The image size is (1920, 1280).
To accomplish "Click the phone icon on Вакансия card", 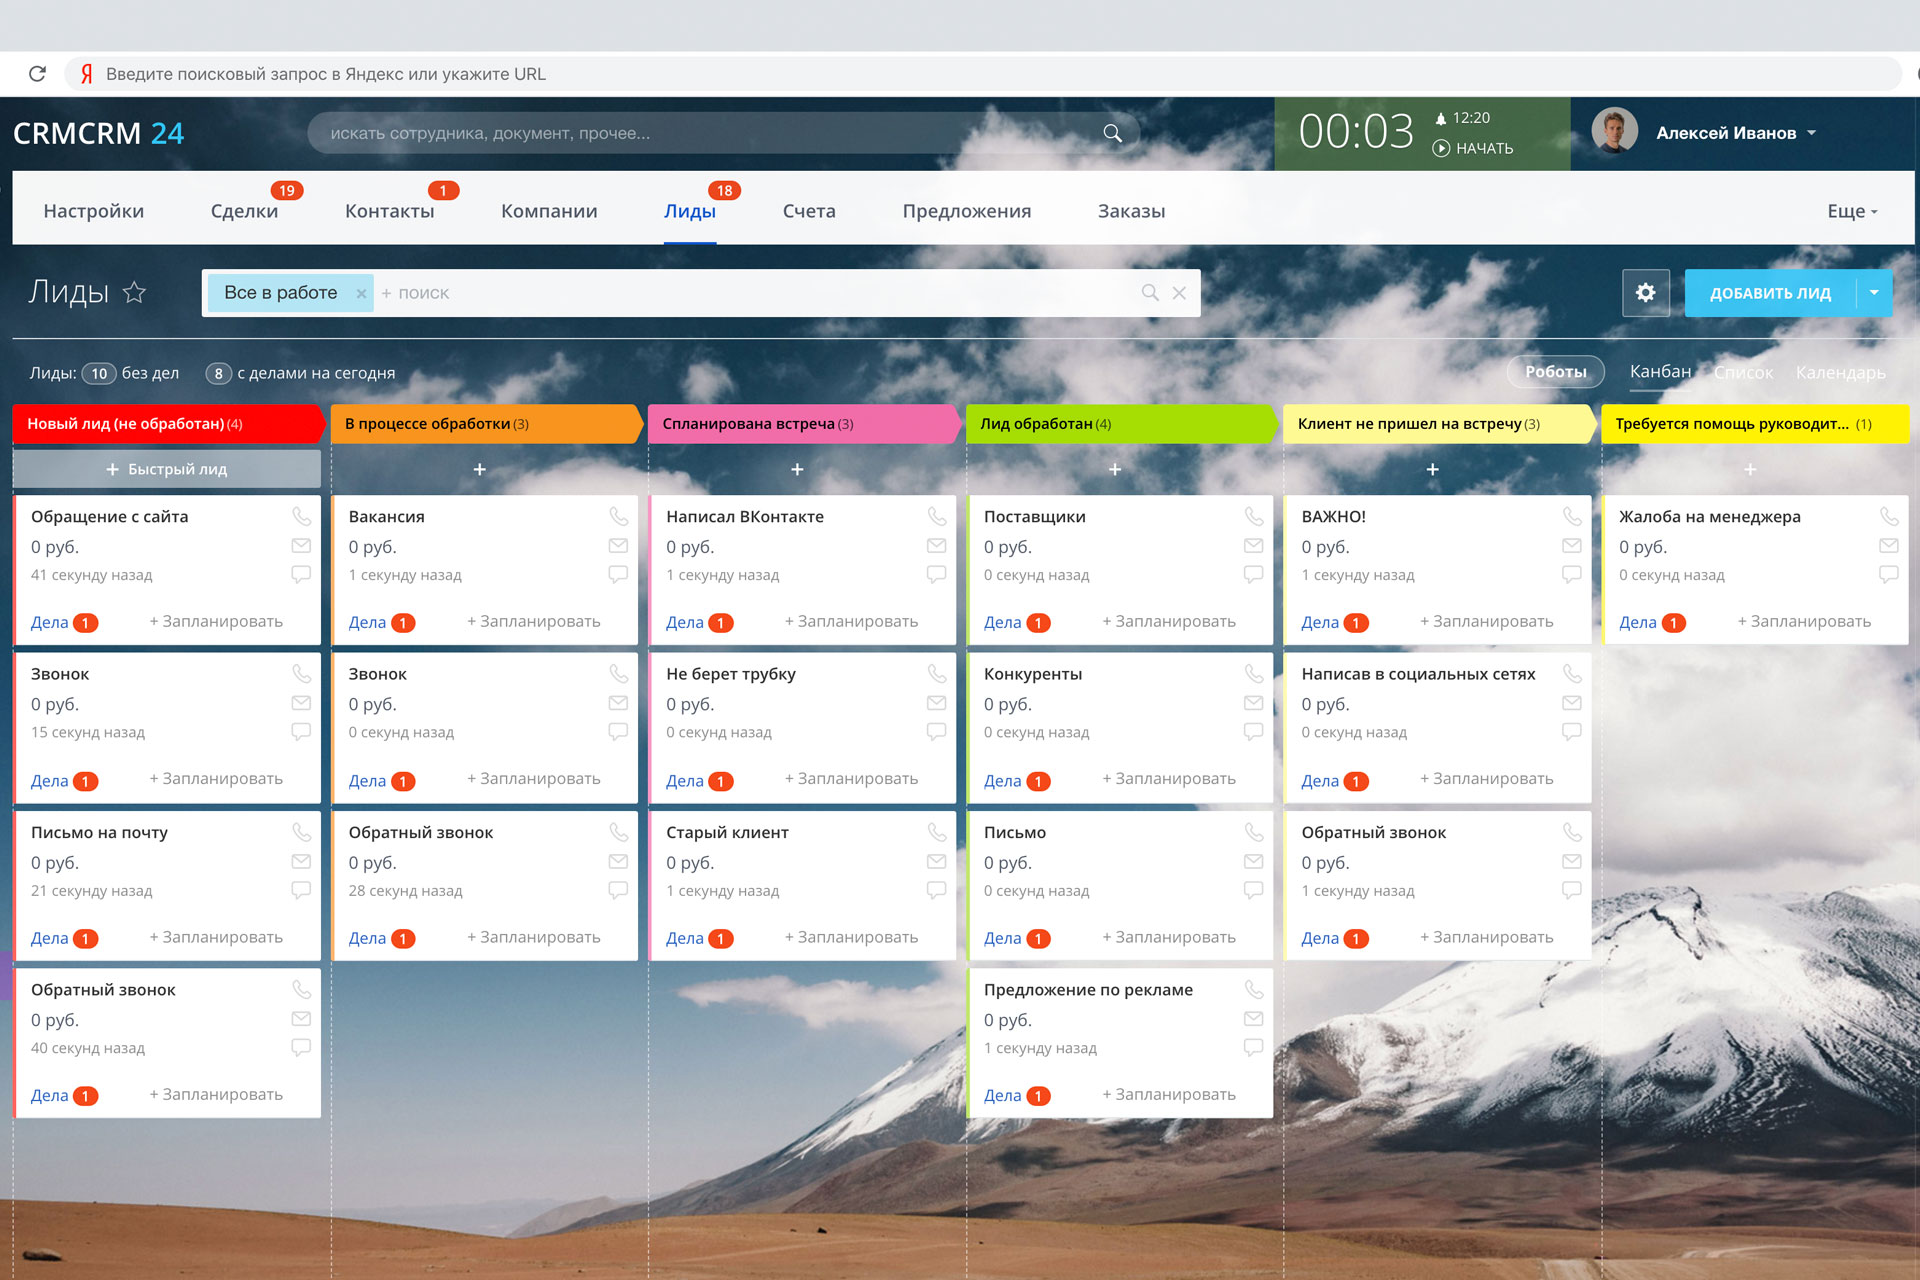I will coord(618,516).
